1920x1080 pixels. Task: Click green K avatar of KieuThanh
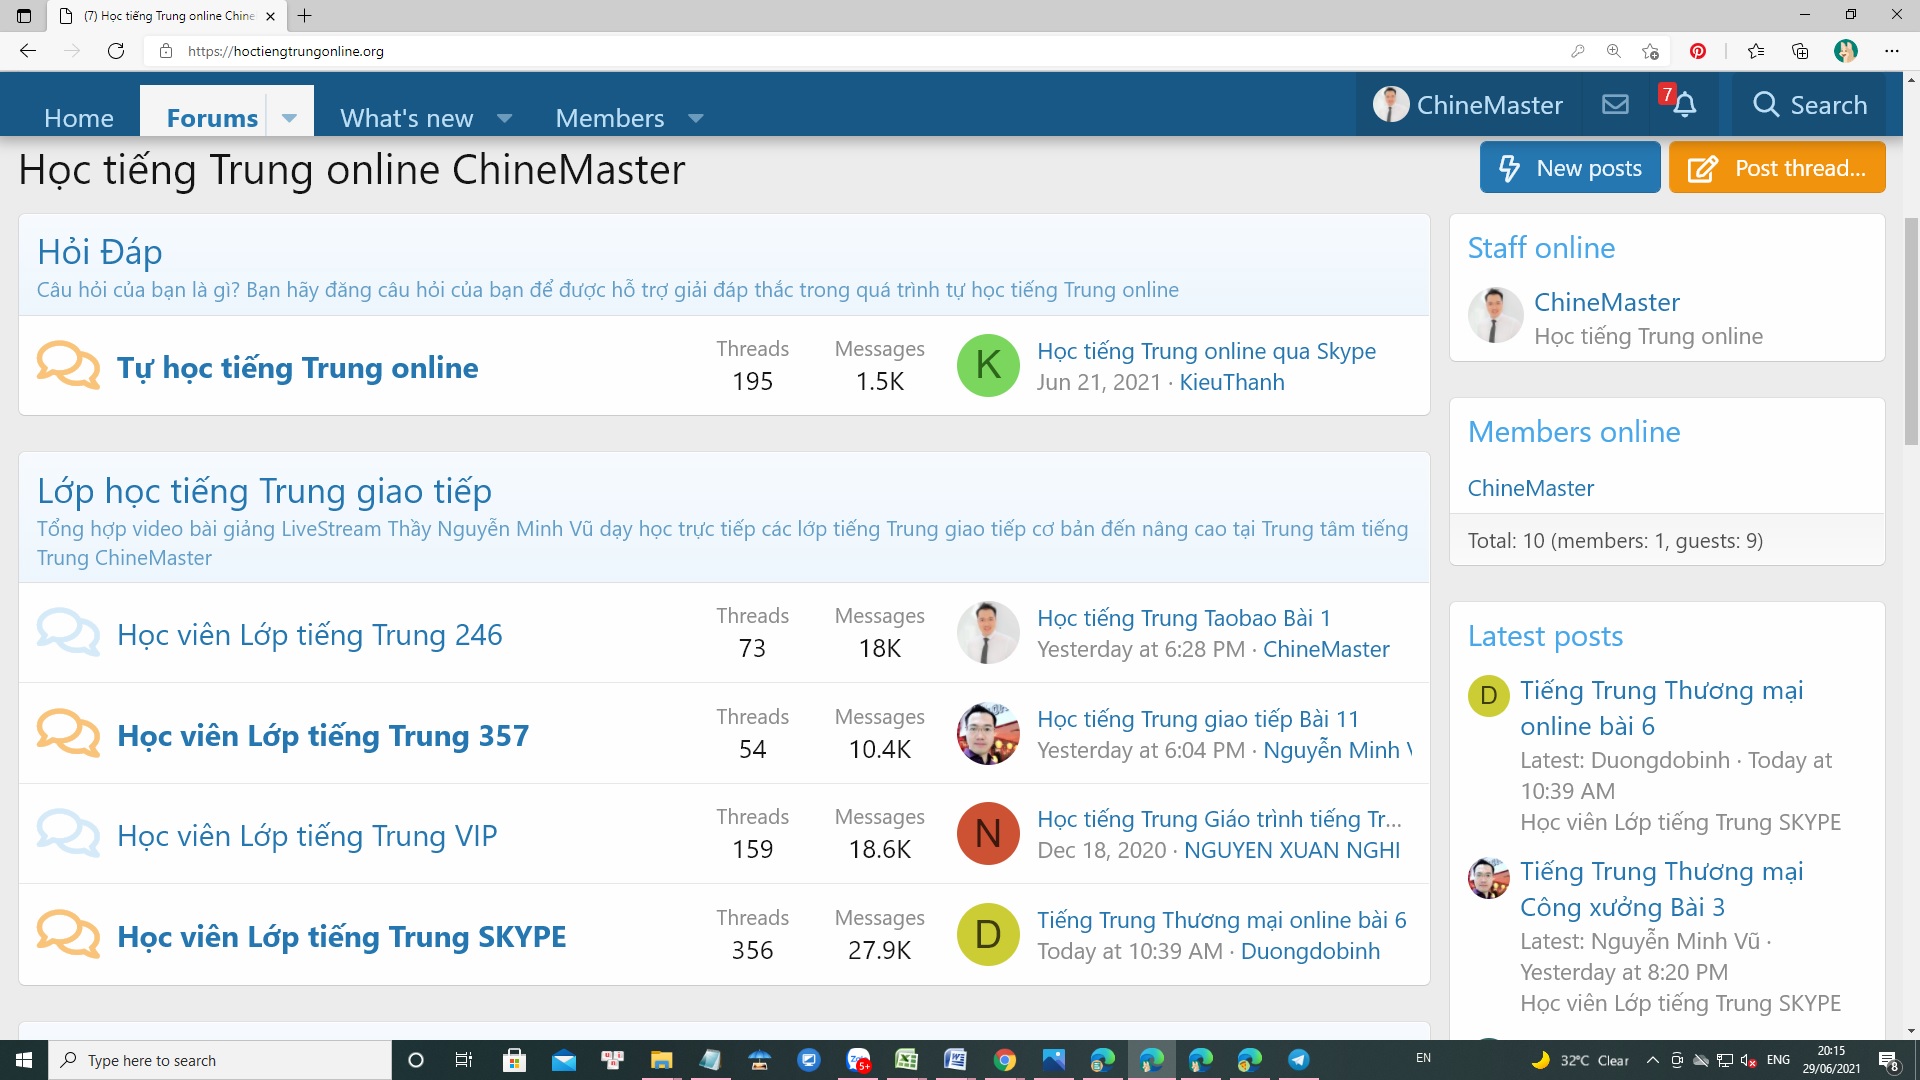point(987,366)
